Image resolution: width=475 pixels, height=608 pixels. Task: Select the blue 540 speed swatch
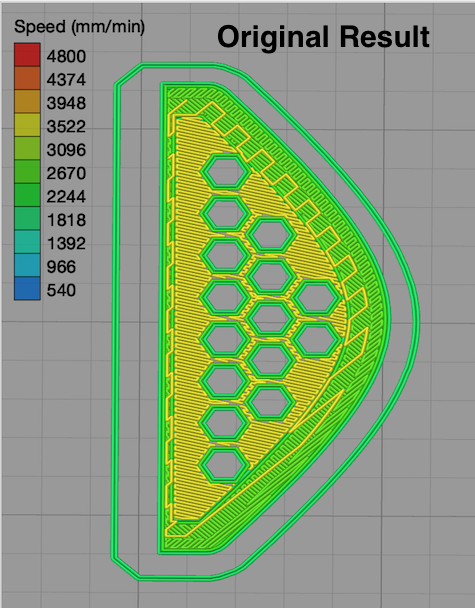27,288
